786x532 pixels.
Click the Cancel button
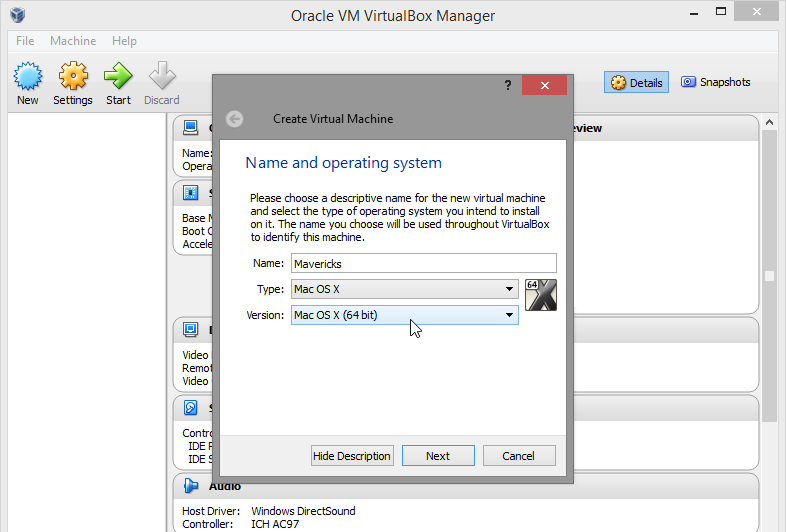[519, 456]
